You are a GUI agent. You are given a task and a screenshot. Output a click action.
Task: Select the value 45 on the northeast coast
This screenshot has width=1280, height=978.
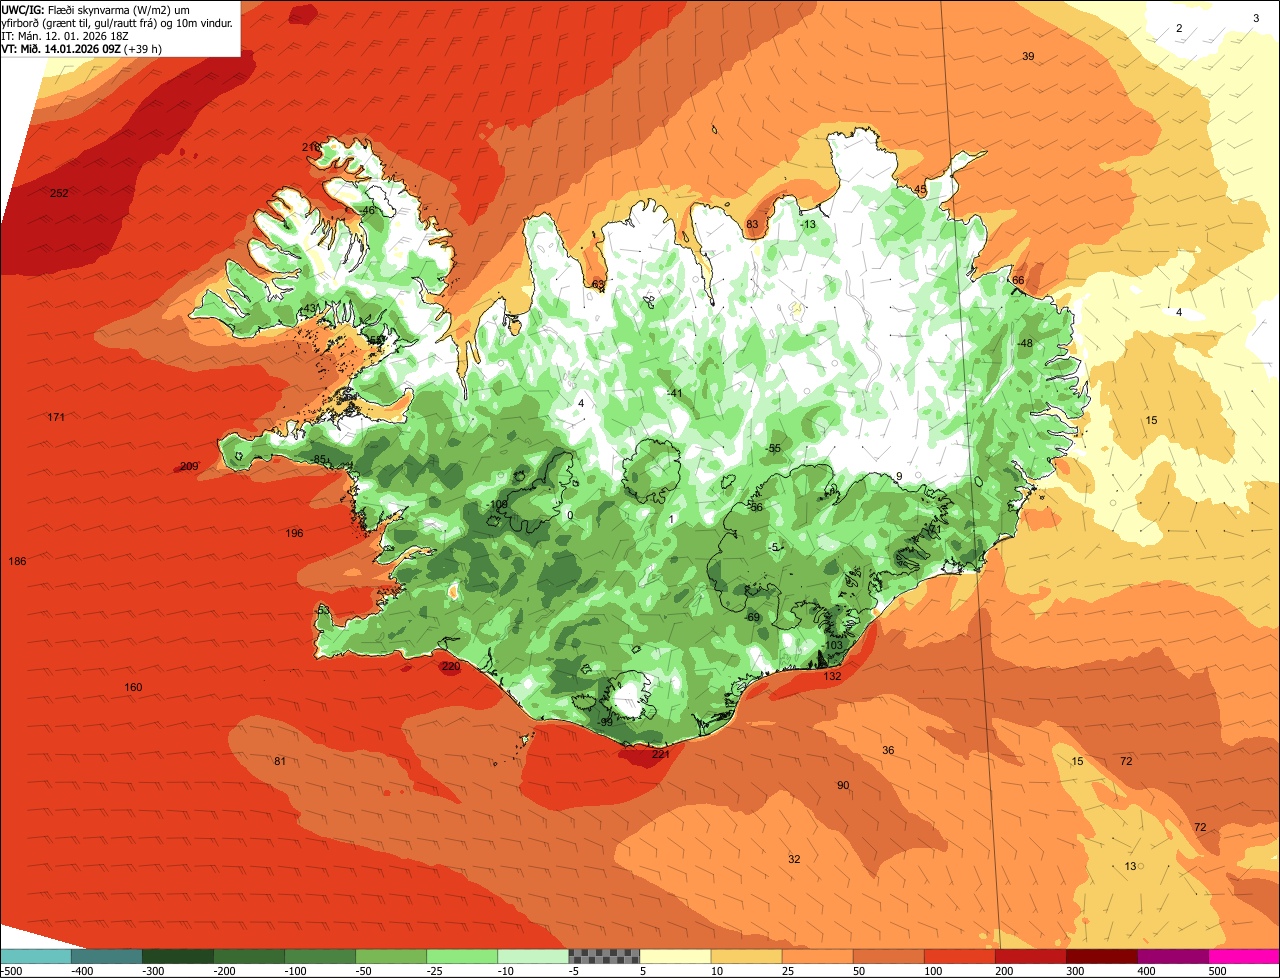point(920,189)
